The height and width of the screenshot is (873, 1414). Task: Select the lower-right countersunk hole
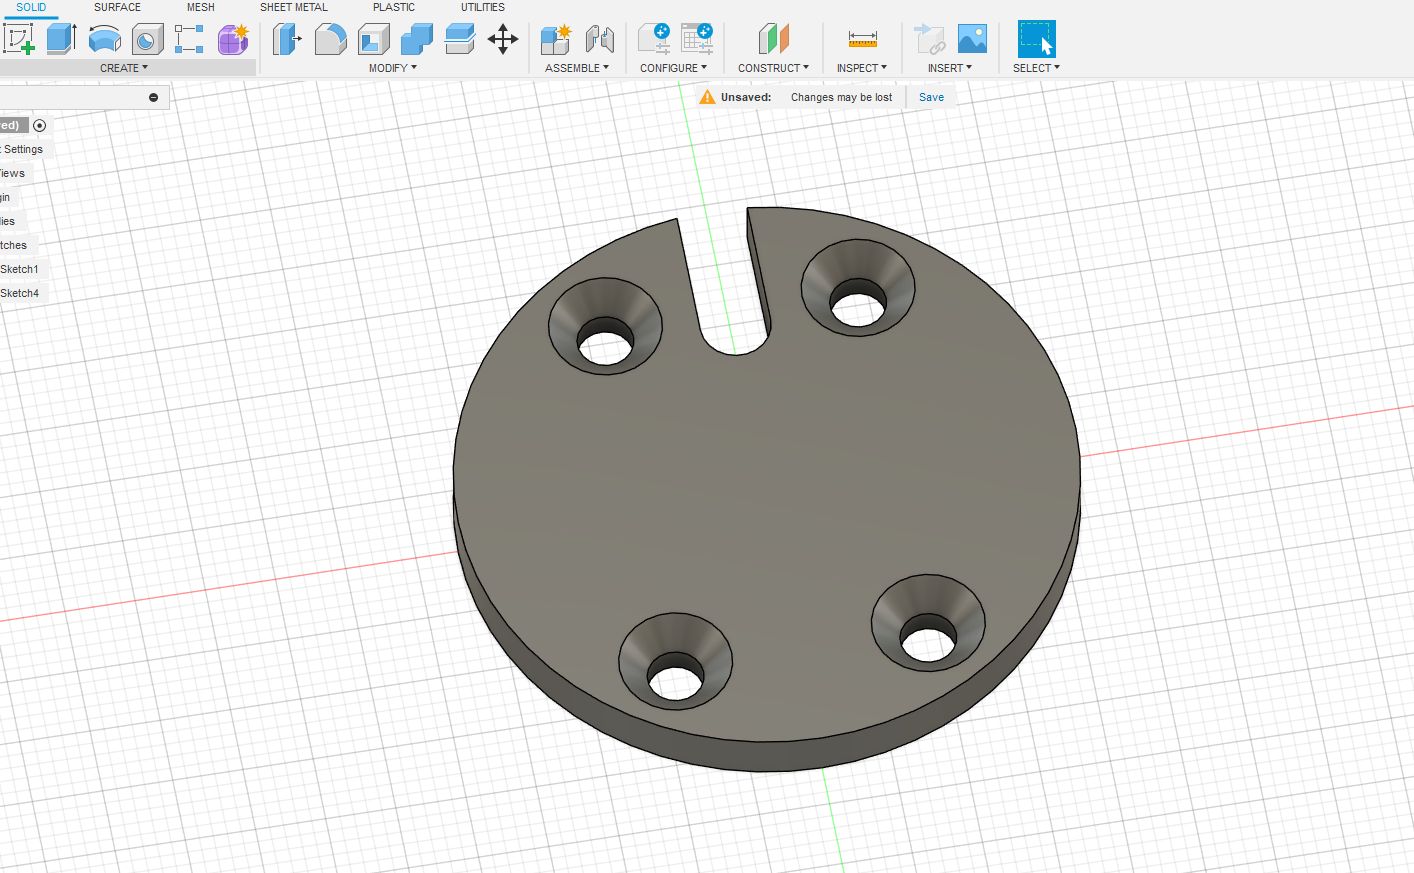pyautogui.click(x=928, y=624)
